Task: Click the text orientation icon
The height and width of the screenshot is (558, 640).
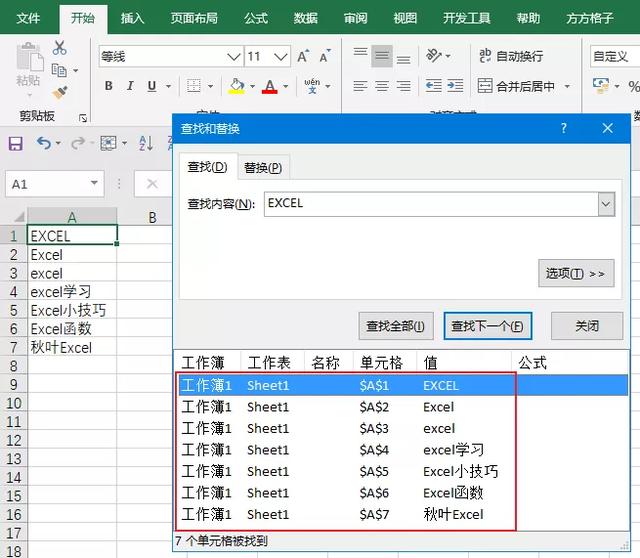Action: pos(433,55)
